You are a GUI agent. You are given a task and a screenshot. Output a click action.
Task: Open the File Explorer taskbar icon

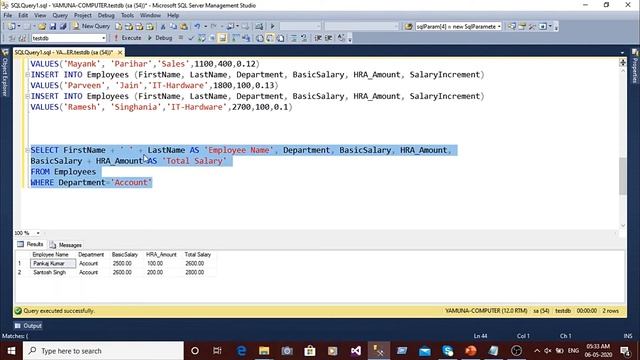coord(264,351)
